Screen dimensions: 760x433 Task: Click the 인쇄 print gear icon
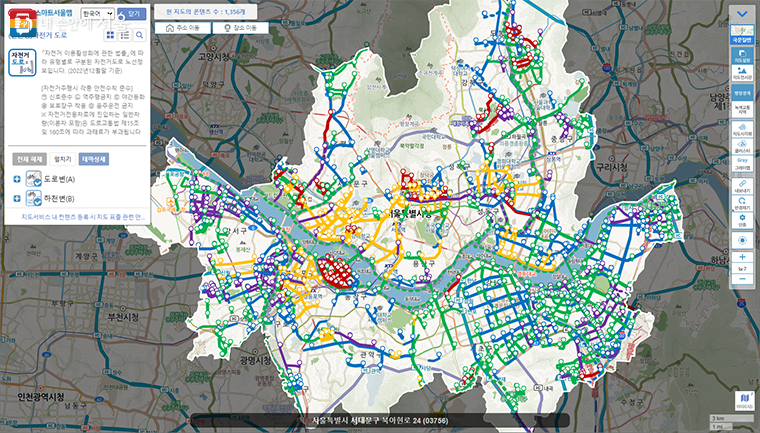tap(742, 221)
